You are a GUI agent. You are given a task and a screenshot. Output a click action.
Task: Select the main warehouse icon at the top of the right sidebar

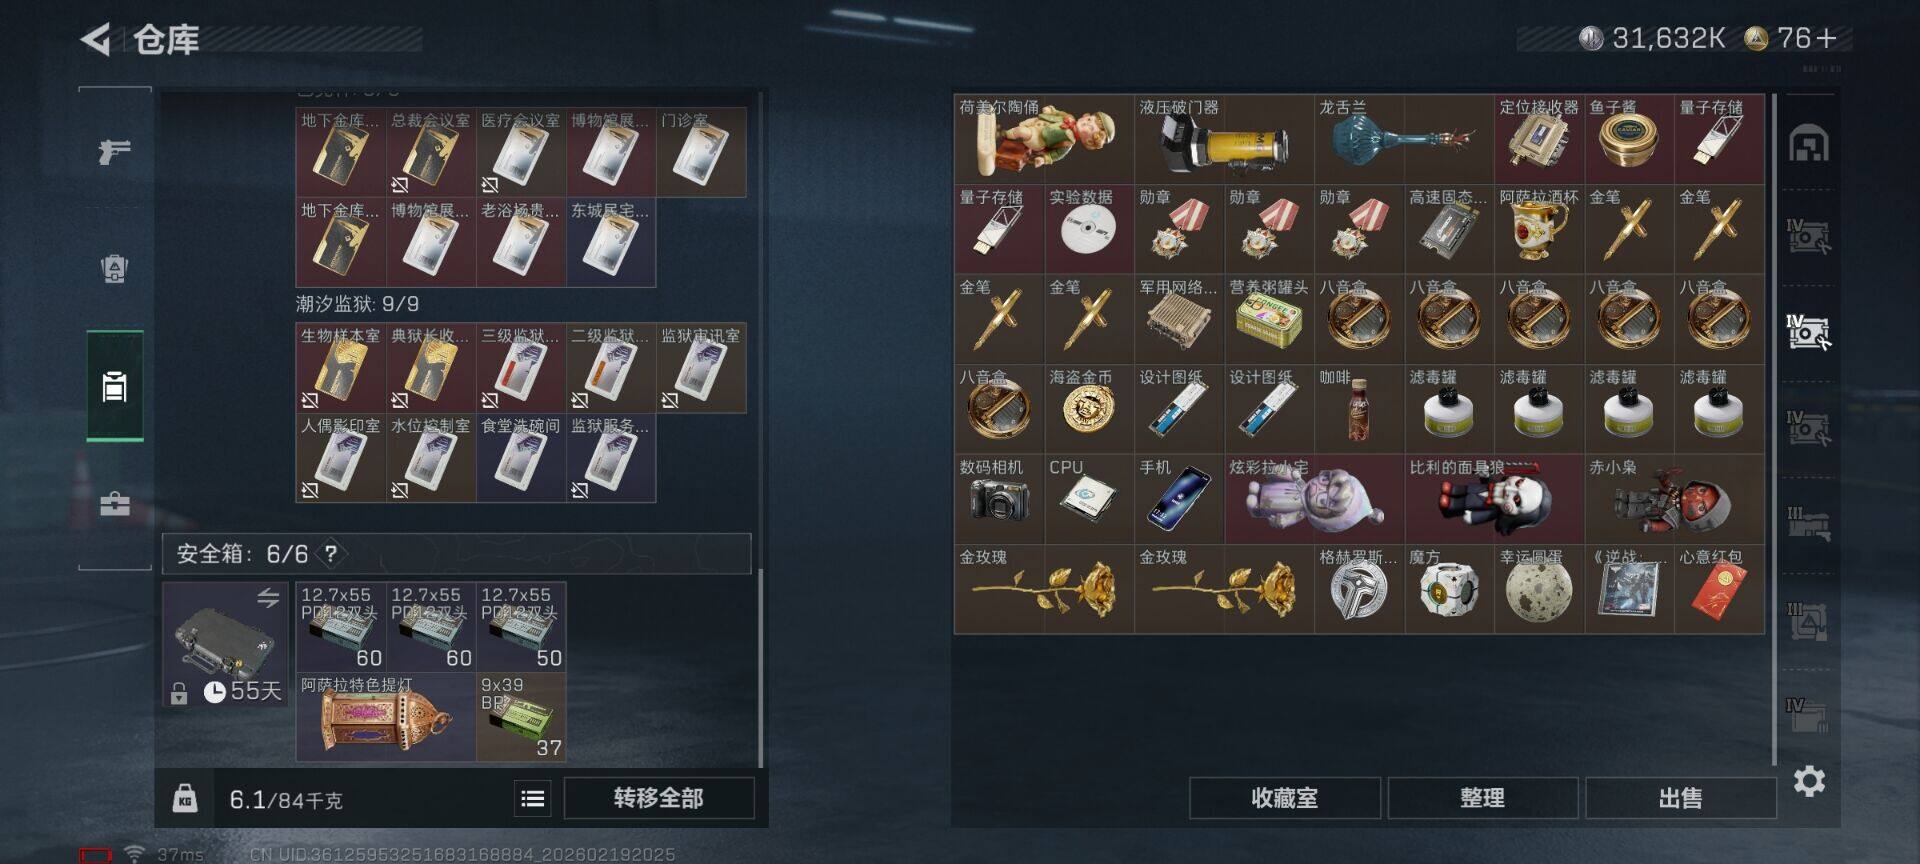(x=1809, y=144)
